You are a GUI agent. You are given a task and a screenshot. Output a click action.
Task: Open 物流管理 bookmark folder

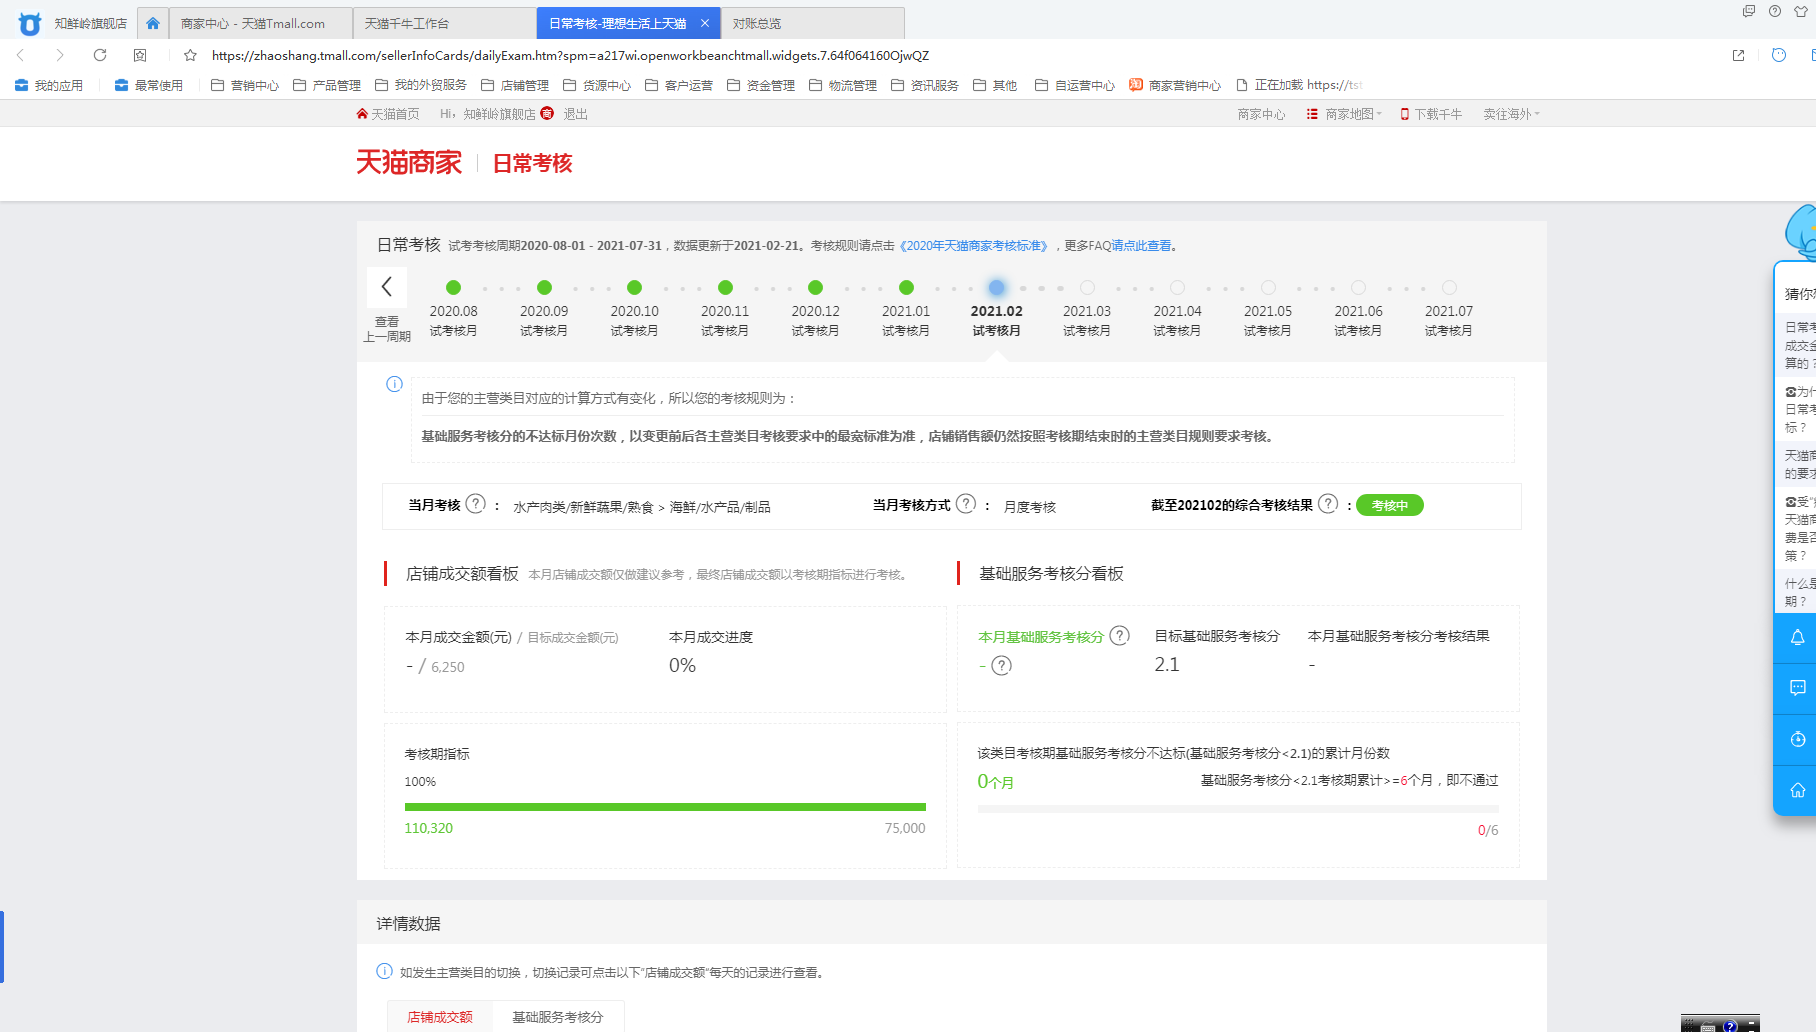pyautogui.click(x=843, y=85)
